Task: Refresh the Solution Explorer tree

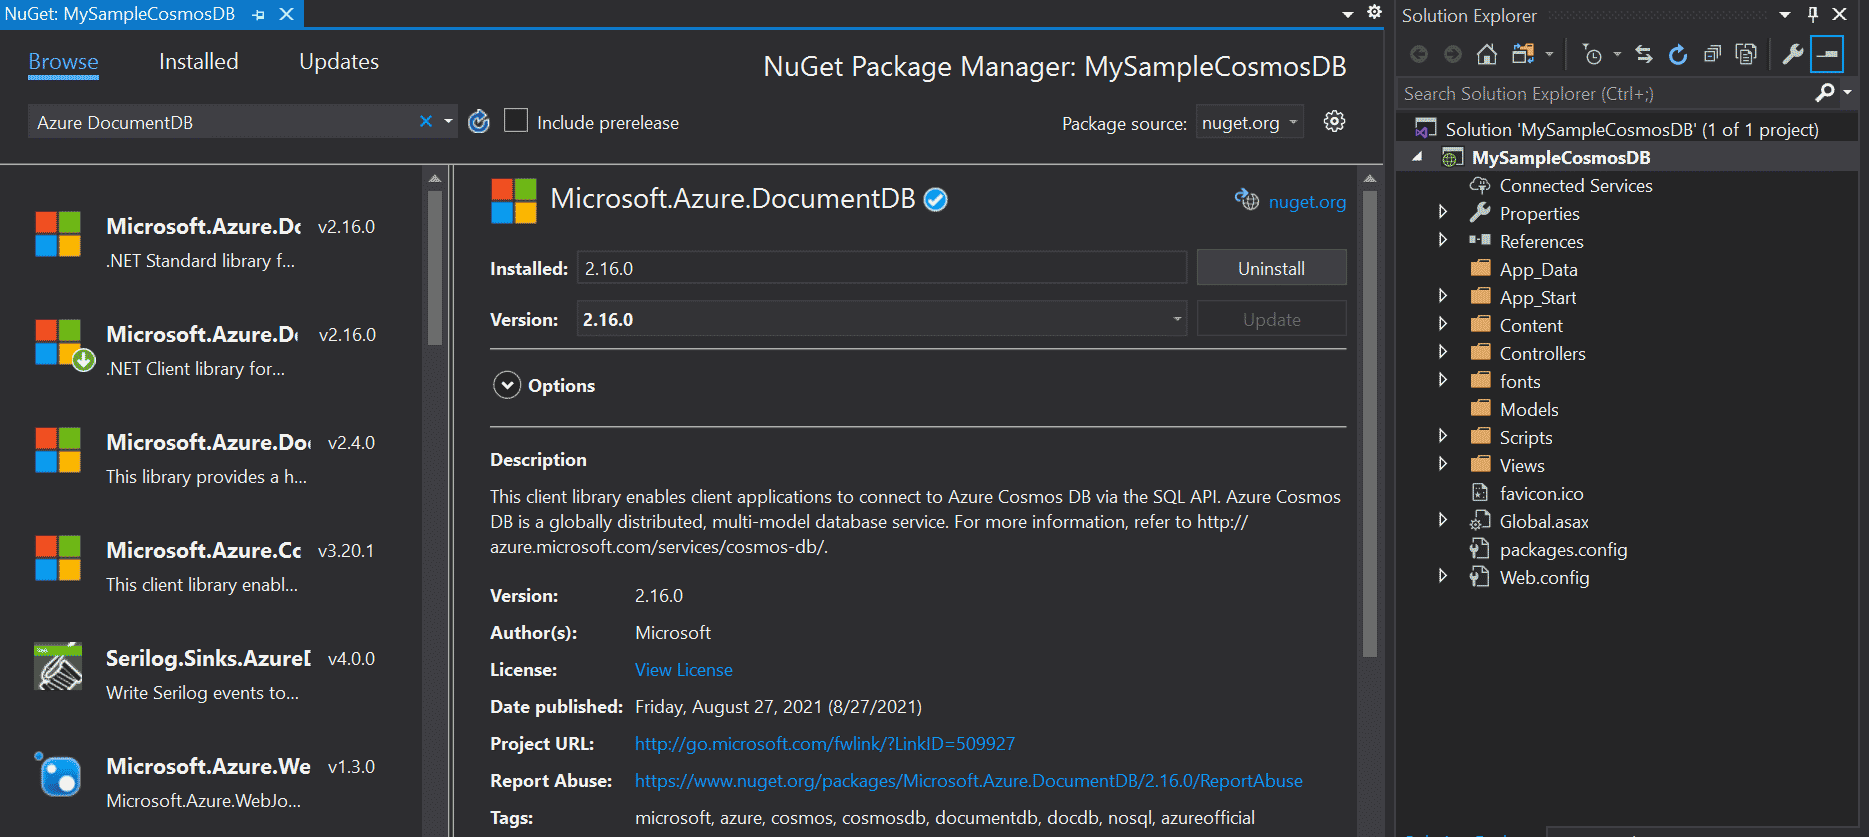Action: (1678, 54)
